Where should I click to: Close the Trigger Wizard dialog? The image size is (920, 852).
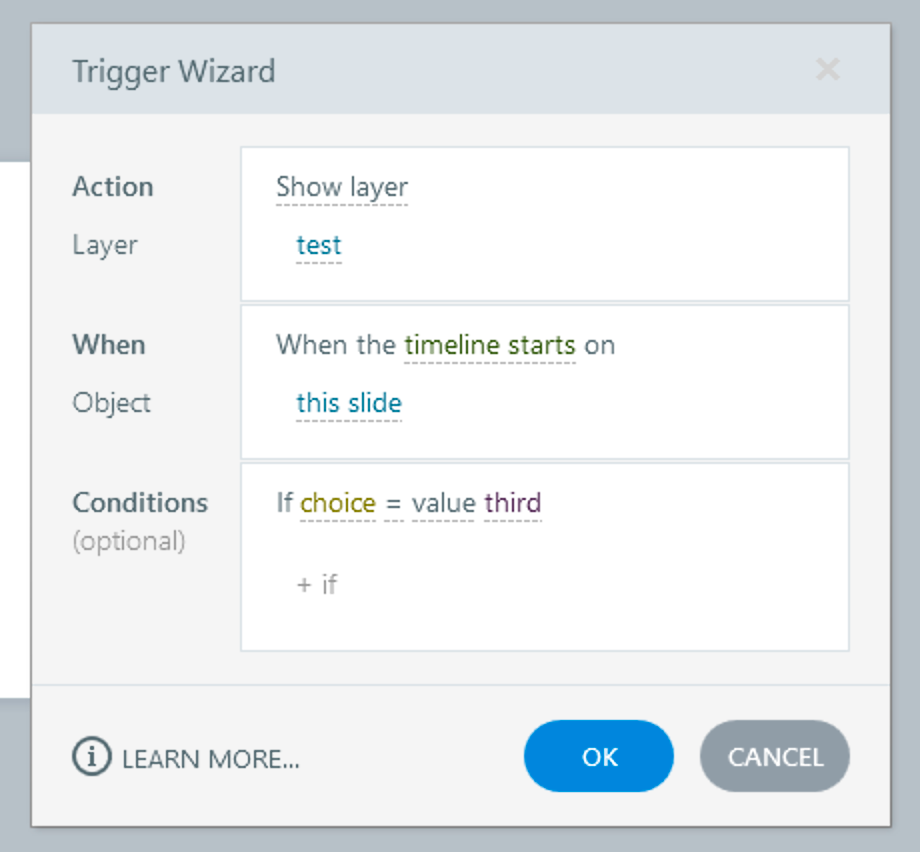coord(827,69)
